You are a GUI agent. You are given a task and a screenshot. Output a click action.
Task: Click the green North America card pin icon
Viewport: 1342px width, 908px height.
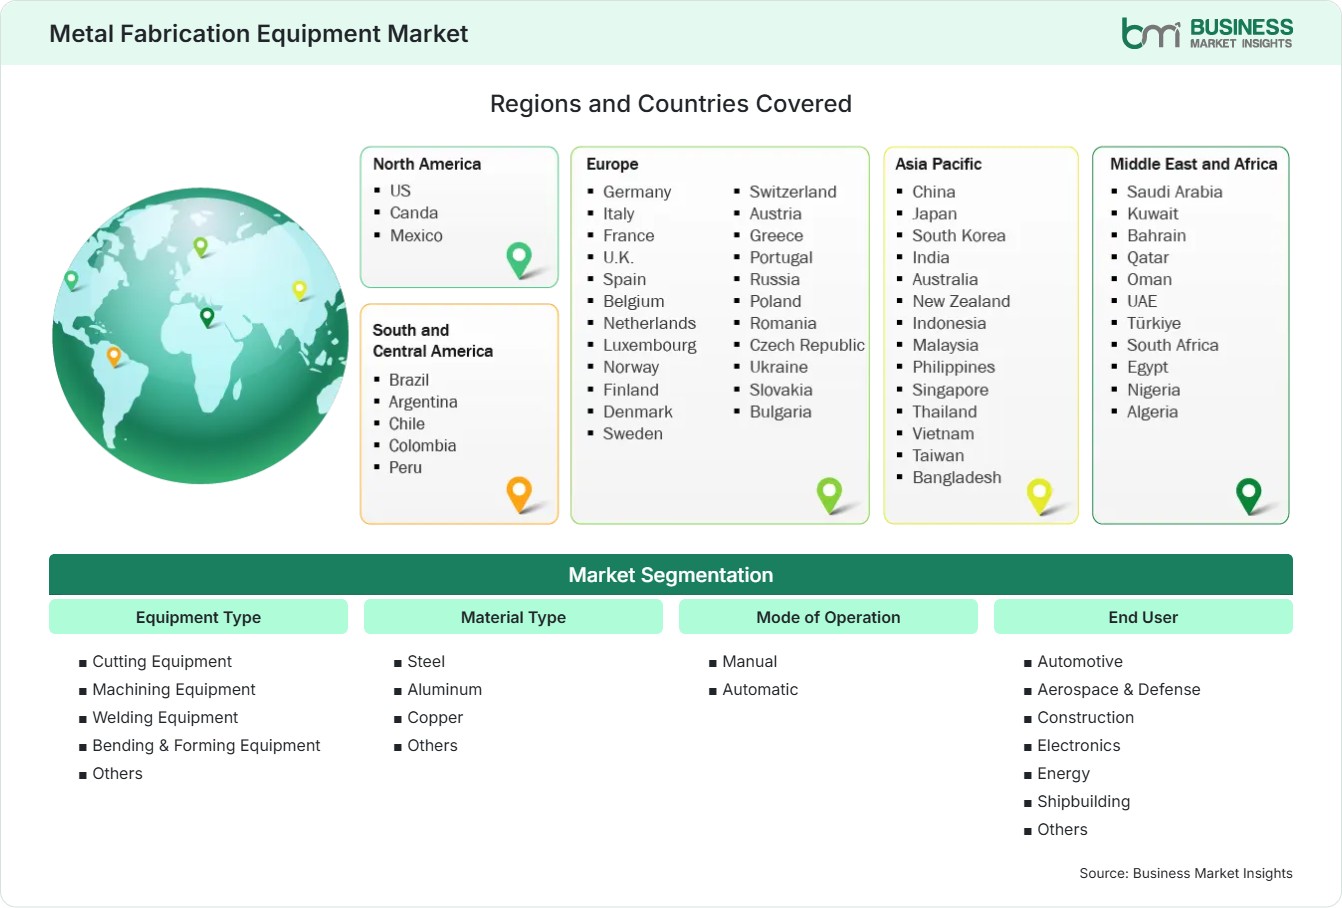click(x=520, y=260)
